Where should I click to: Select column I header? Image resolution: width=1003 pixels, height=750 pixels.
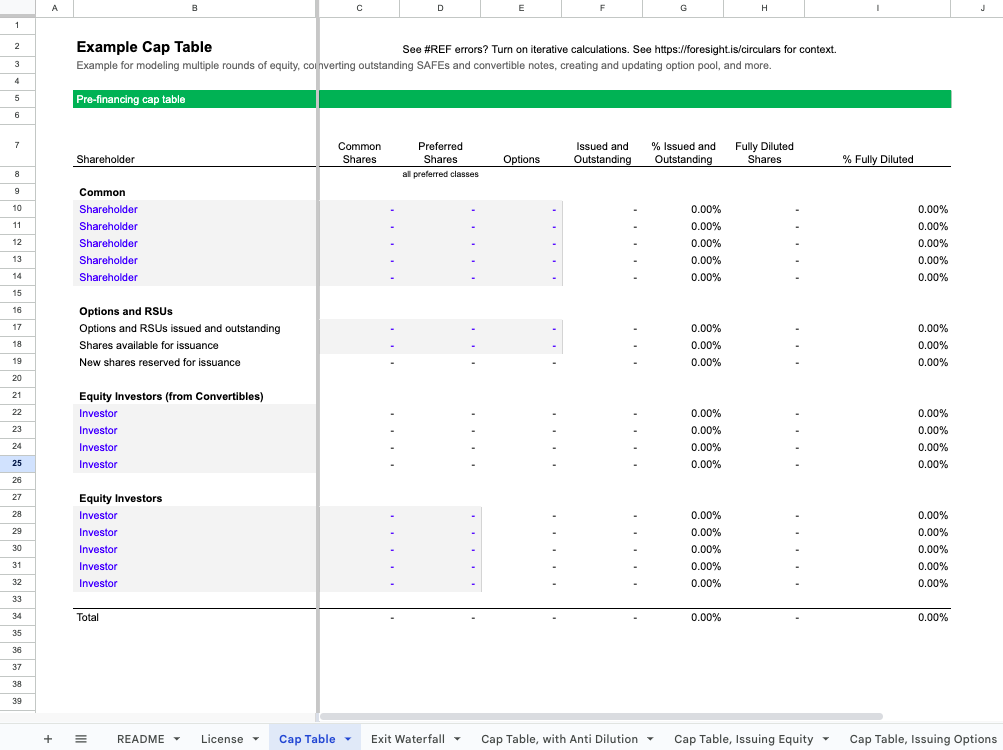tap(878, 8)
